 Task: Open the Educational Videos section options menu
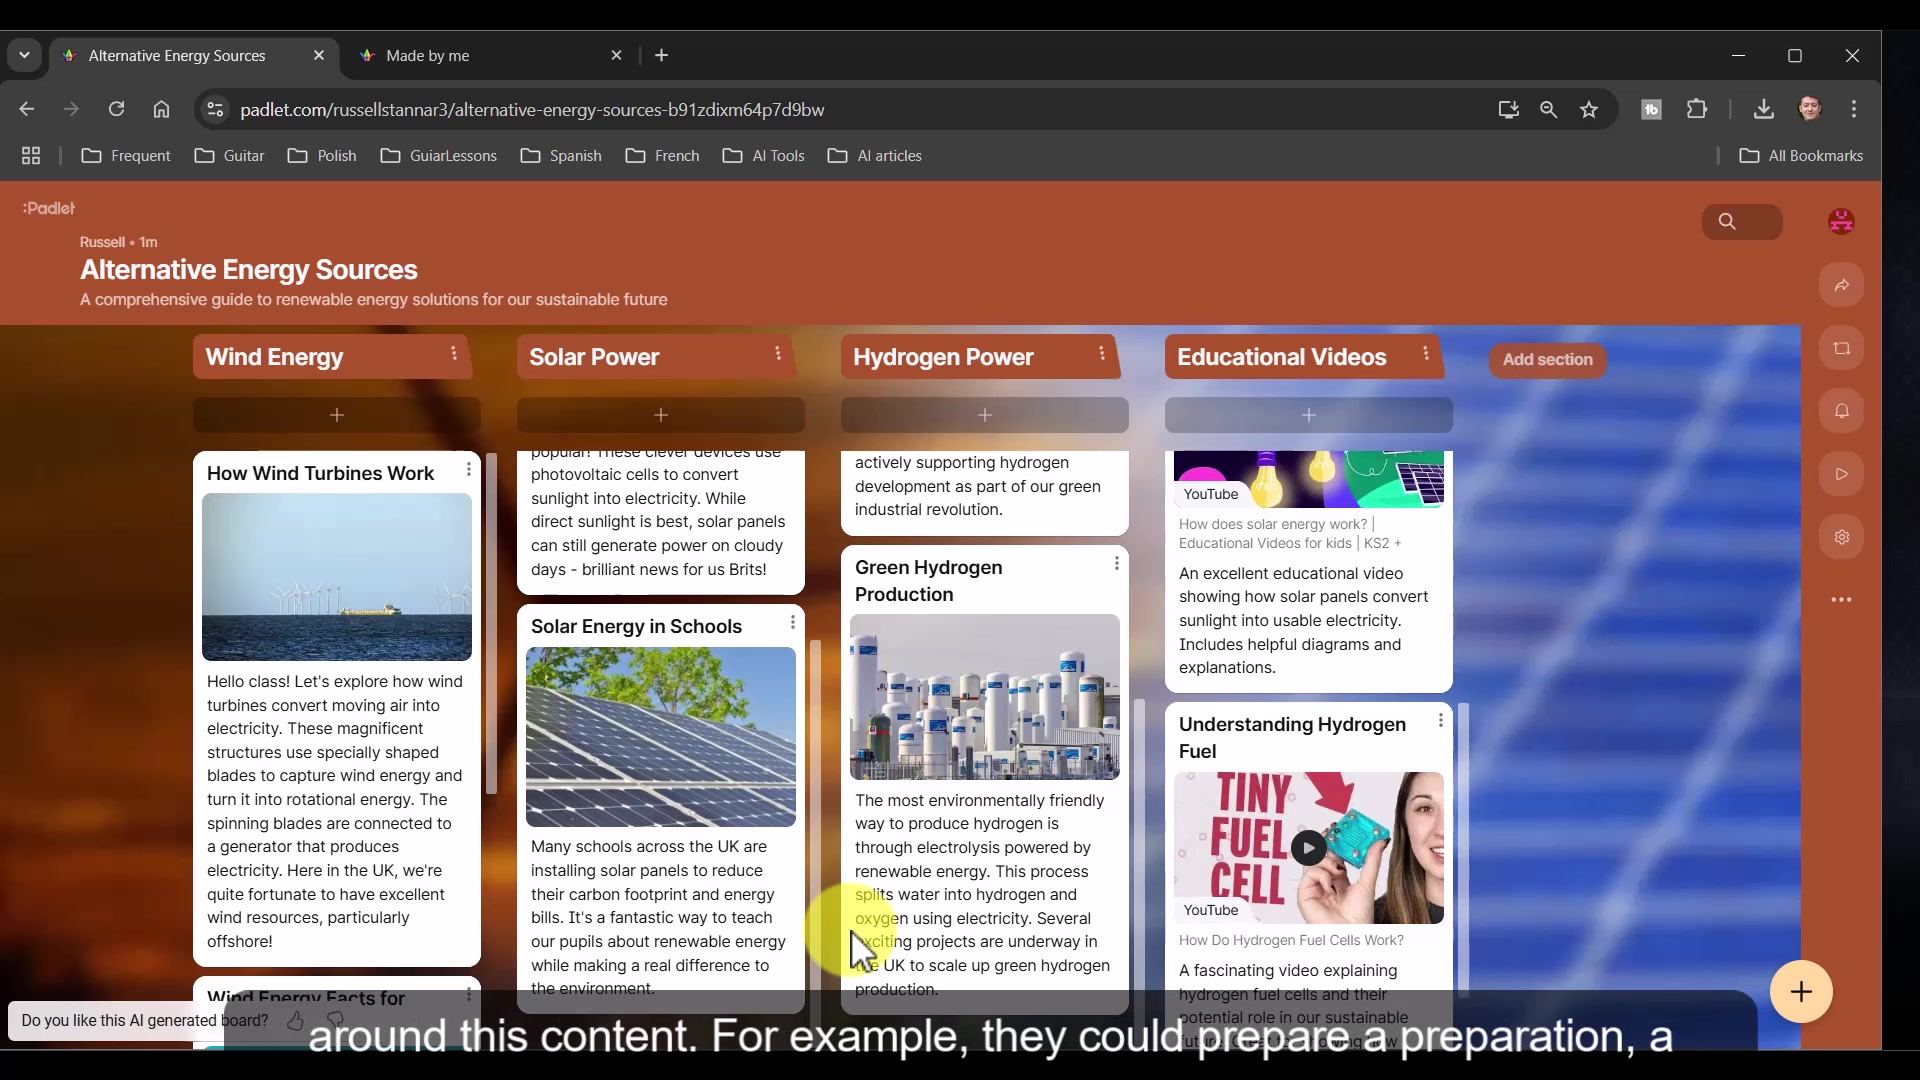coord(1426,354)
